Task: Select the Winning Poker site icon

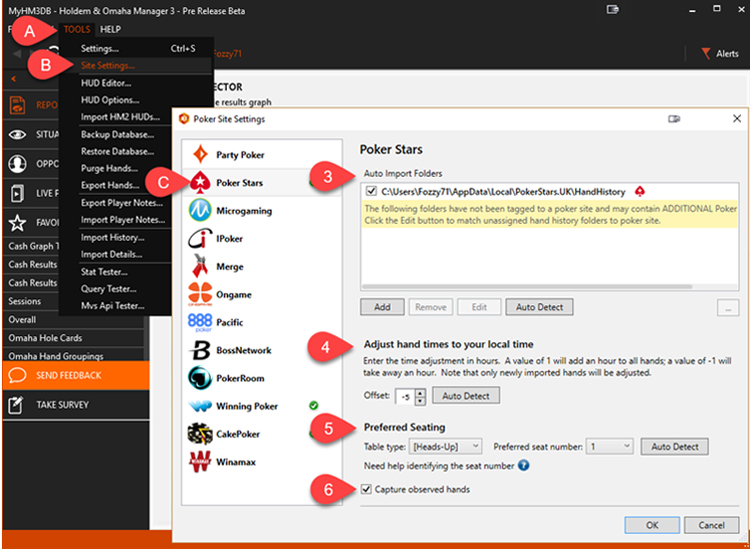Action: coord(200,406)
